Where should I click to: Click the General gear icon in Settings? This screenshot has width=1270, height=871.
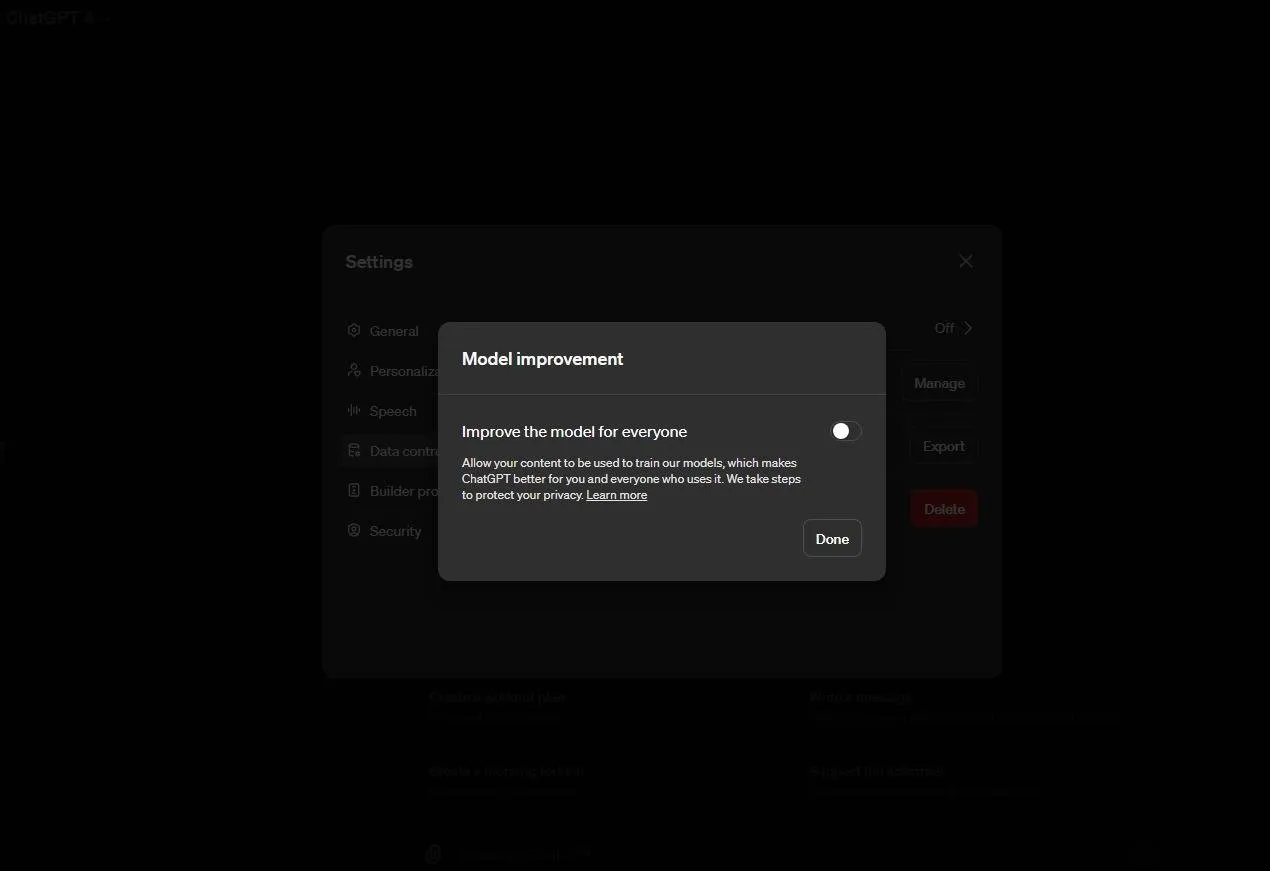(354, 331)
